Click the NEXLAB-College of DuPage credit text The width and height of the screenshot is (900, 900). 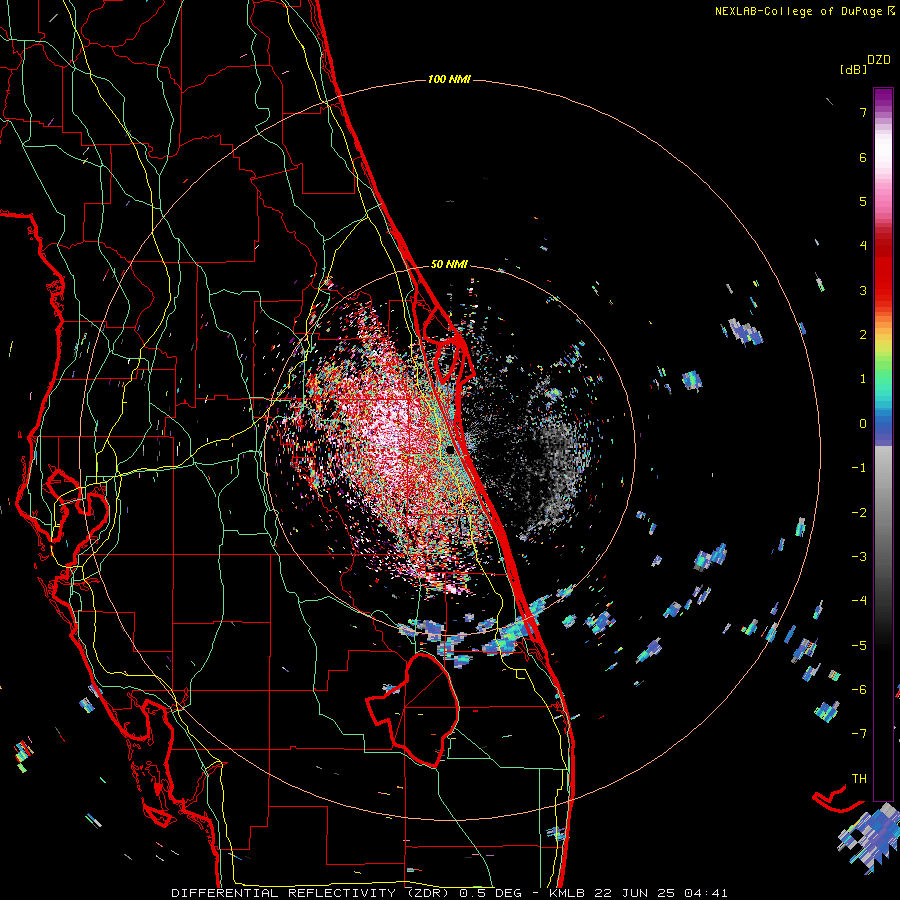799,11
